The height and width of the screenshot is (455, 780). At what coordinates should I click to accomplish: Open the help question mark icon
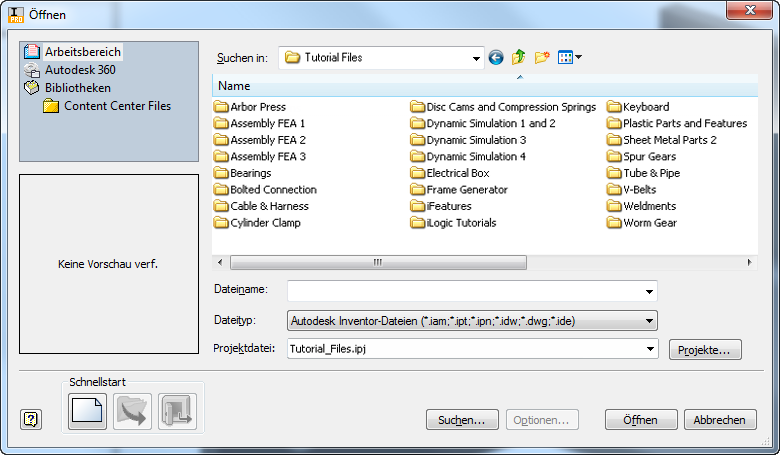point(31,419)
